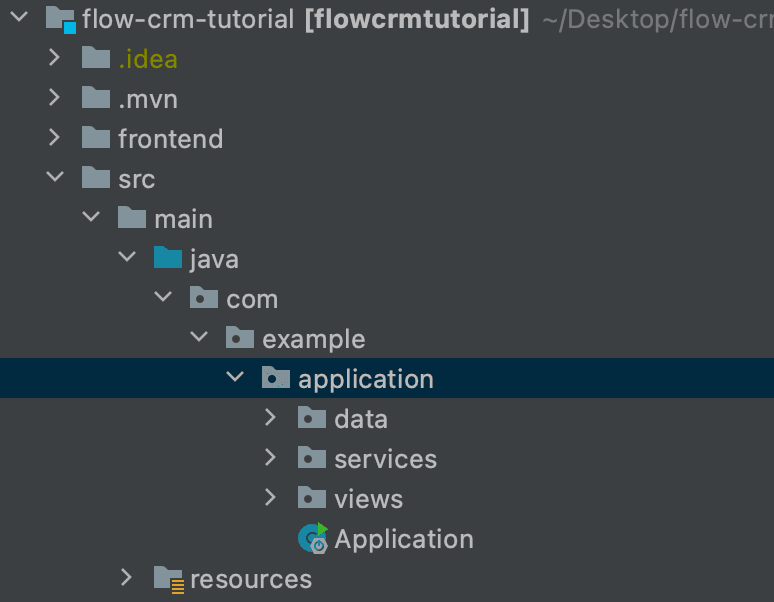Viewport: 774px width, 602px height.
Task: Expand the services package chevron
Action: 270,457
